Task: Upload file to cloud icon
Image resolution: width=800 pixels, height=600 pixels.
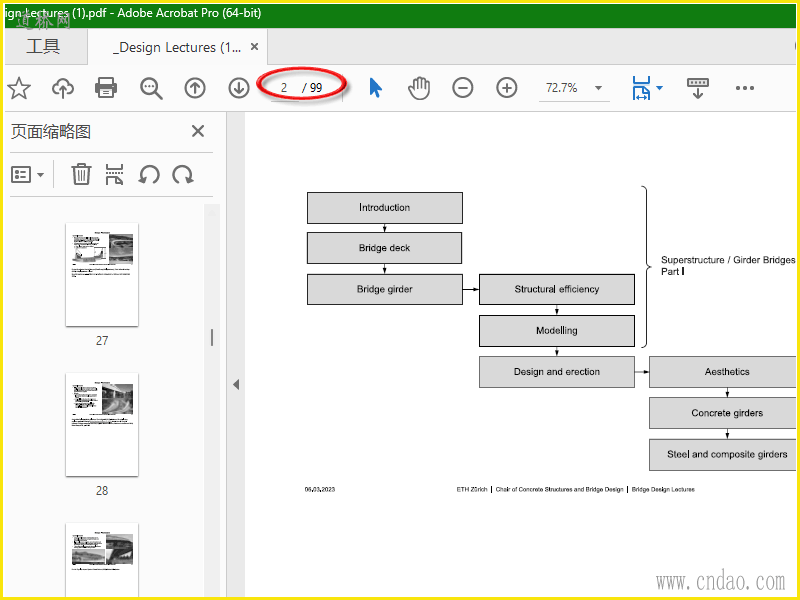Action: [63, 88]
